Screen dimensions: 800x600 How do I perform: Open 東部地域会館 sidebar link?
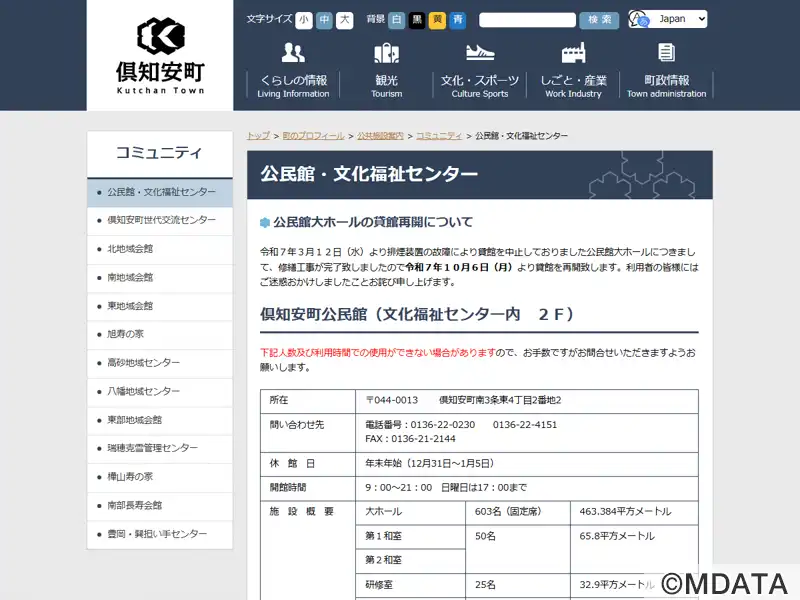pyautogui.click(x=160, y=420)
